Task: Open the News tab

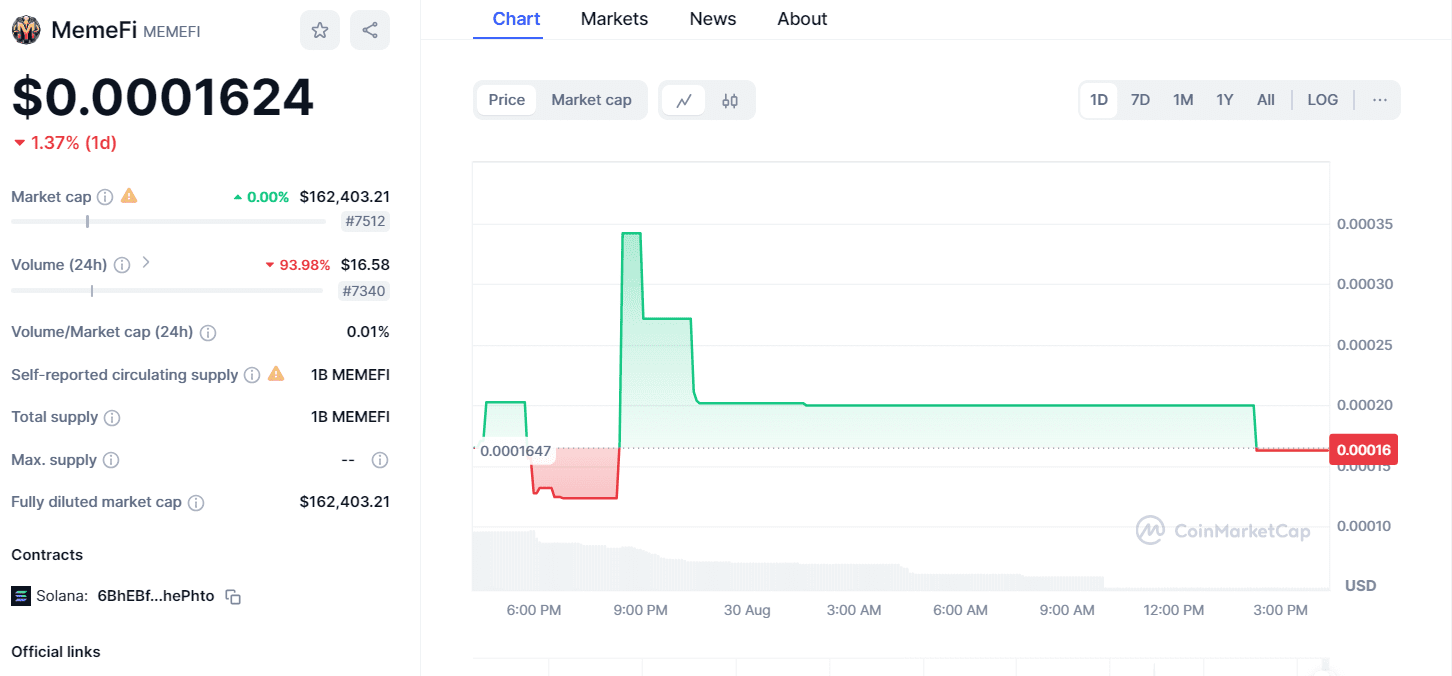Action: tap(712, 18)
